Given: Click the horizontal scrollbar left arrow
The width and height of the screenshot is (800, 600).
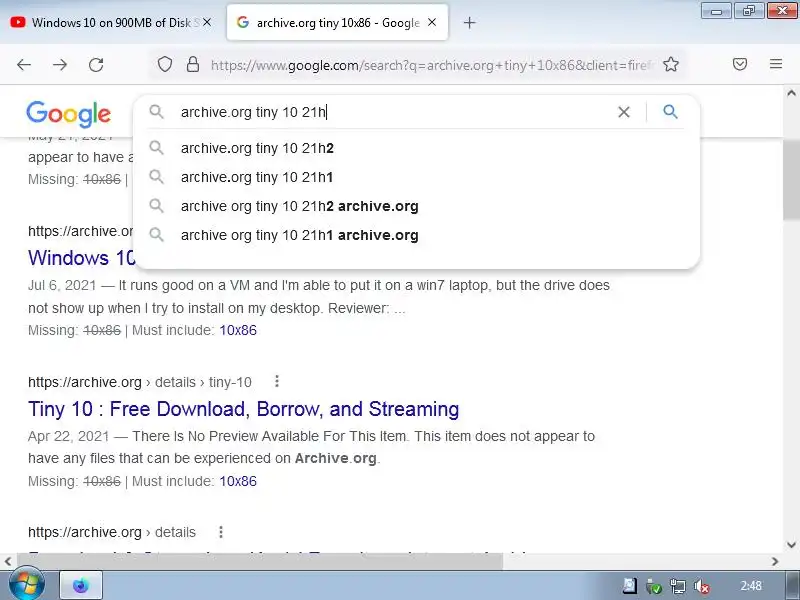Looking at the screenshot, I should coord(8,562).
